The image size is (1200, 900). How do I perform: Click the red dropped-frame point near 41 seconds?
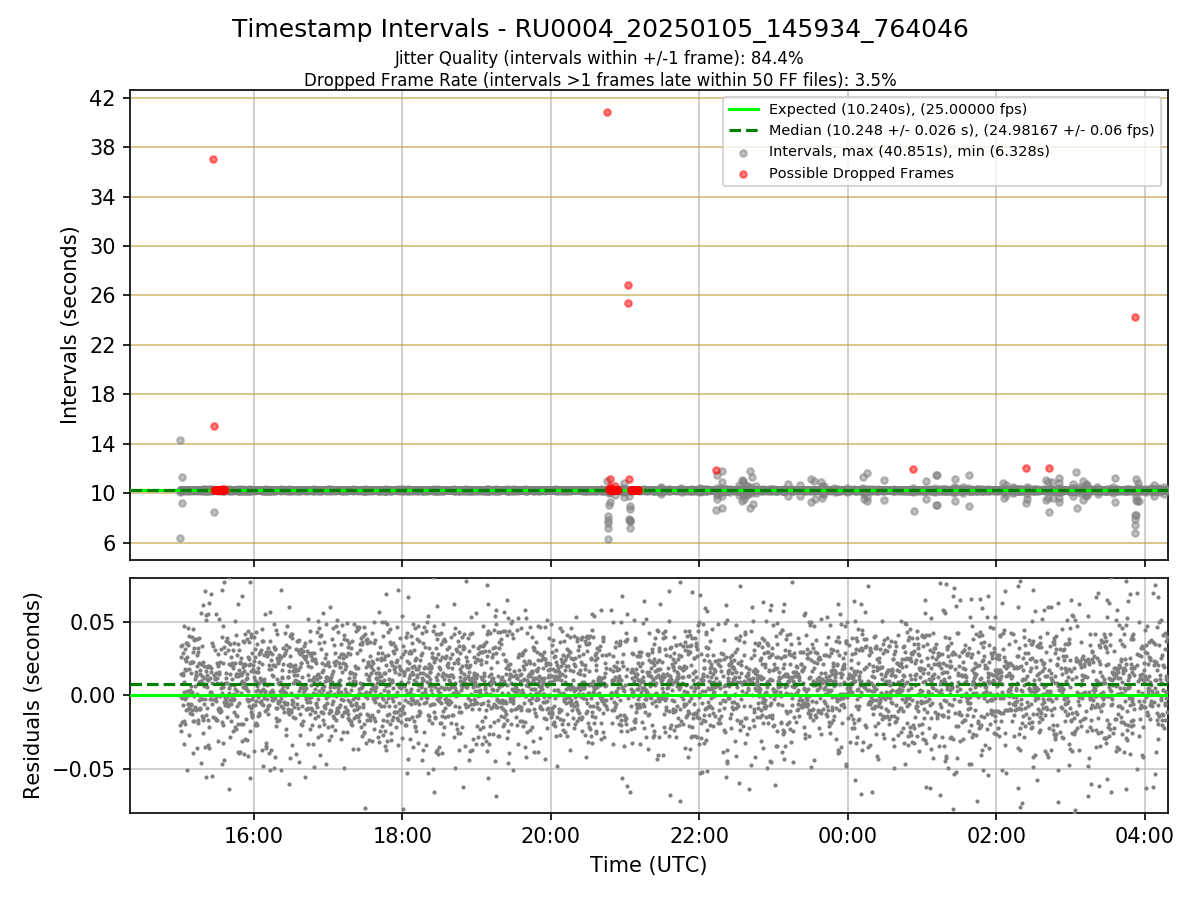(607, 112)
